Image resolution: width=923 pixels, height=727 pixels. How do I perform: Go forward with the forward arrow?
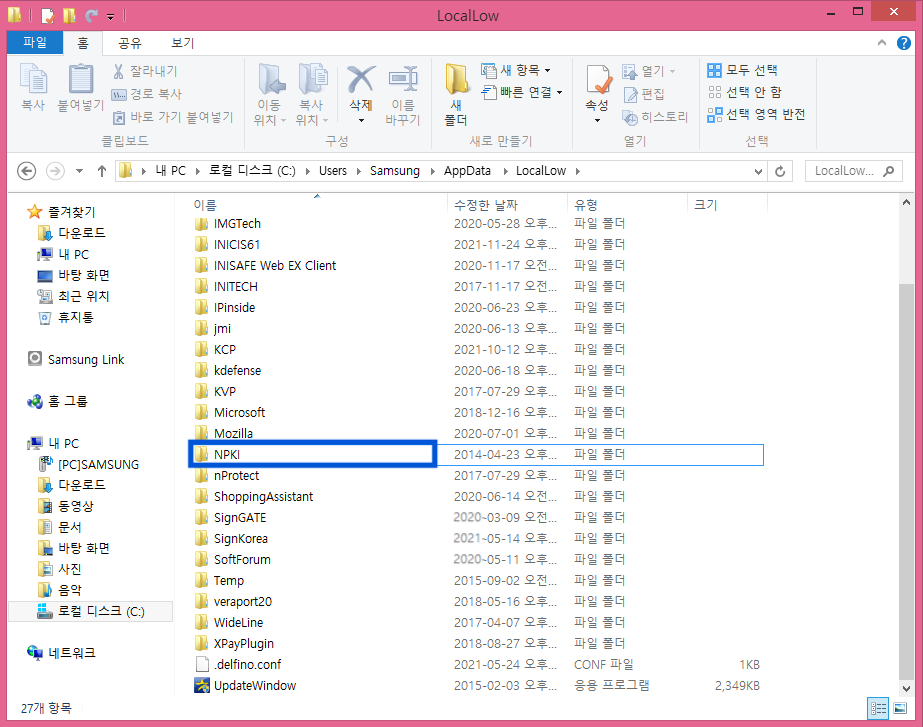55,171
